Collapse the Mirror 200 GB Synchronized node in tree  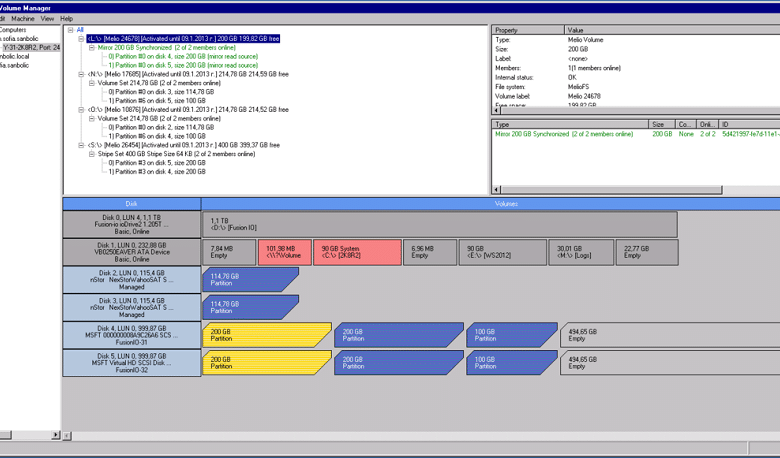(92, 48)
